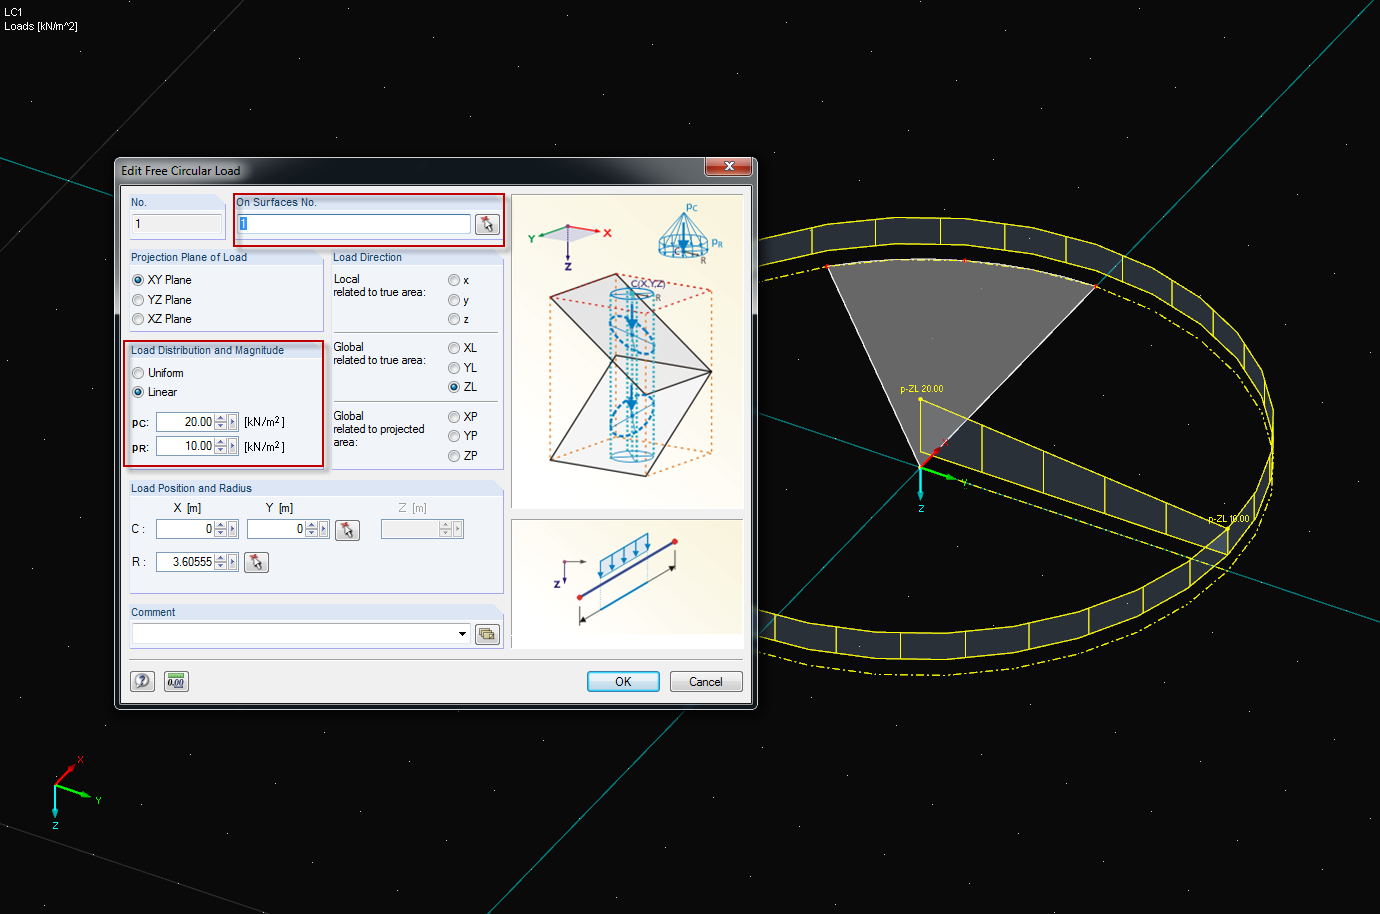
Task: Click the On Surfaces No. input field
Action: tap(354, 224)
